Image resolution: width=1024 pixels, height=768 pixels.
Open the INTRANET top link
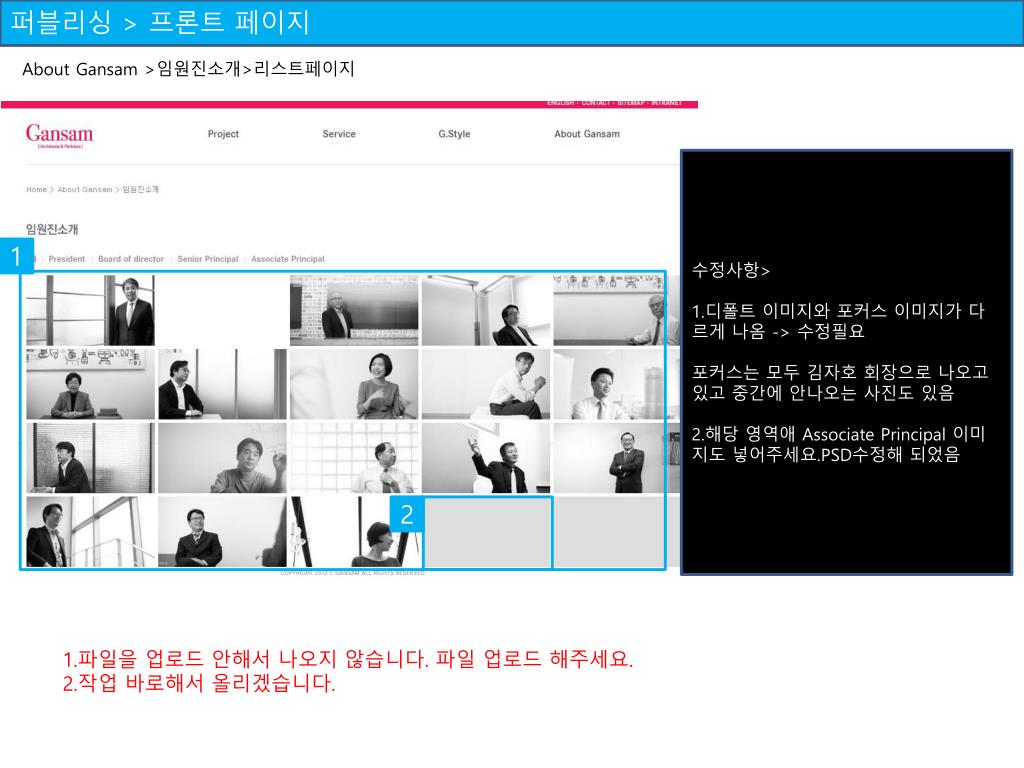tap(666, 103)
